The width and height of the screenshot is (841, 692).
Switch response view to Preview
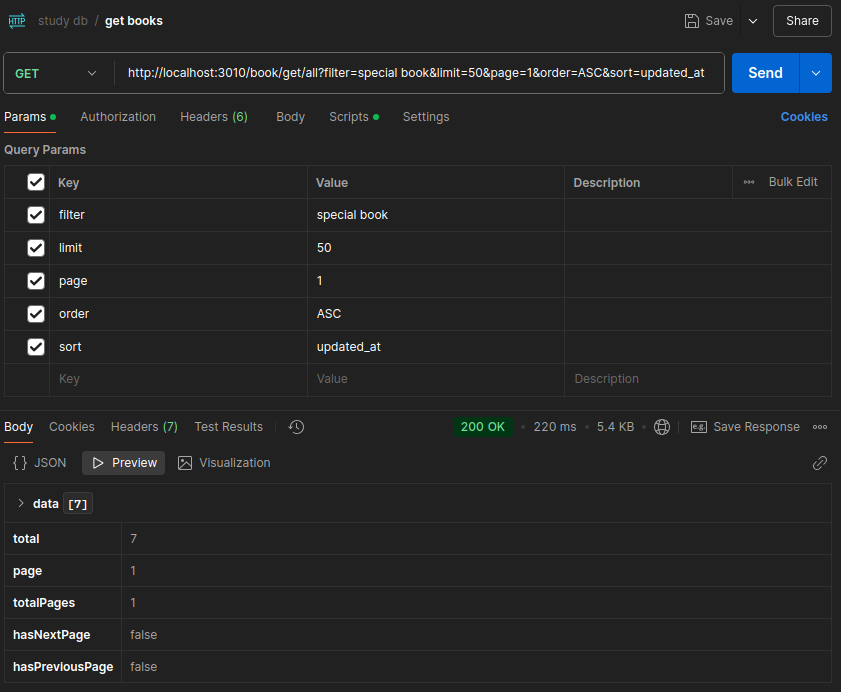123,463
